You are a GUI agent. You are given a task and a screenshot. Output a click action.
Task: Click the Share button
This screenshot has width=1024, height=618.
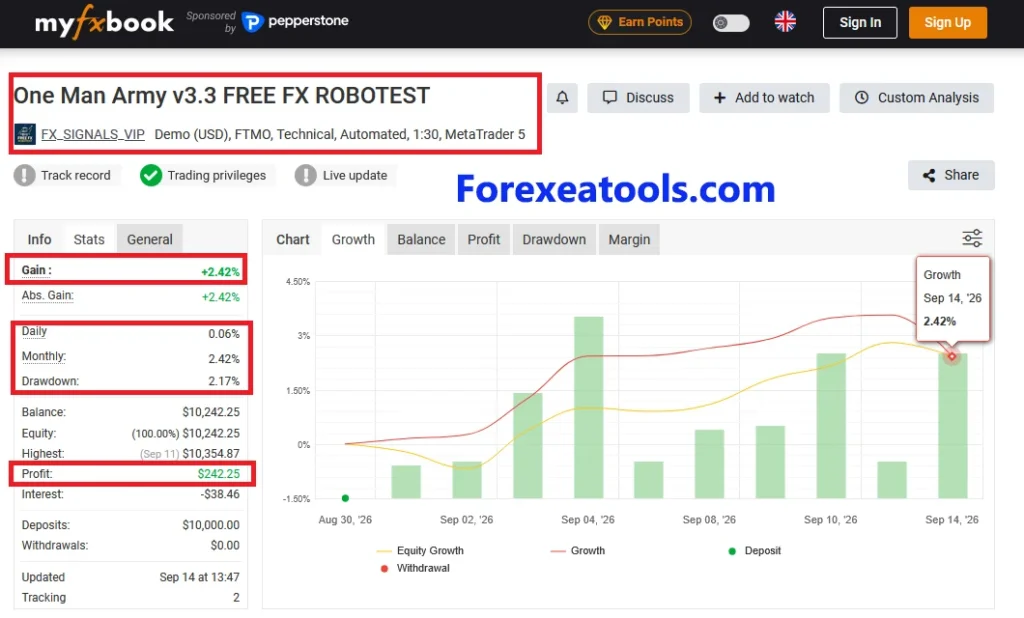coord(951,175)
